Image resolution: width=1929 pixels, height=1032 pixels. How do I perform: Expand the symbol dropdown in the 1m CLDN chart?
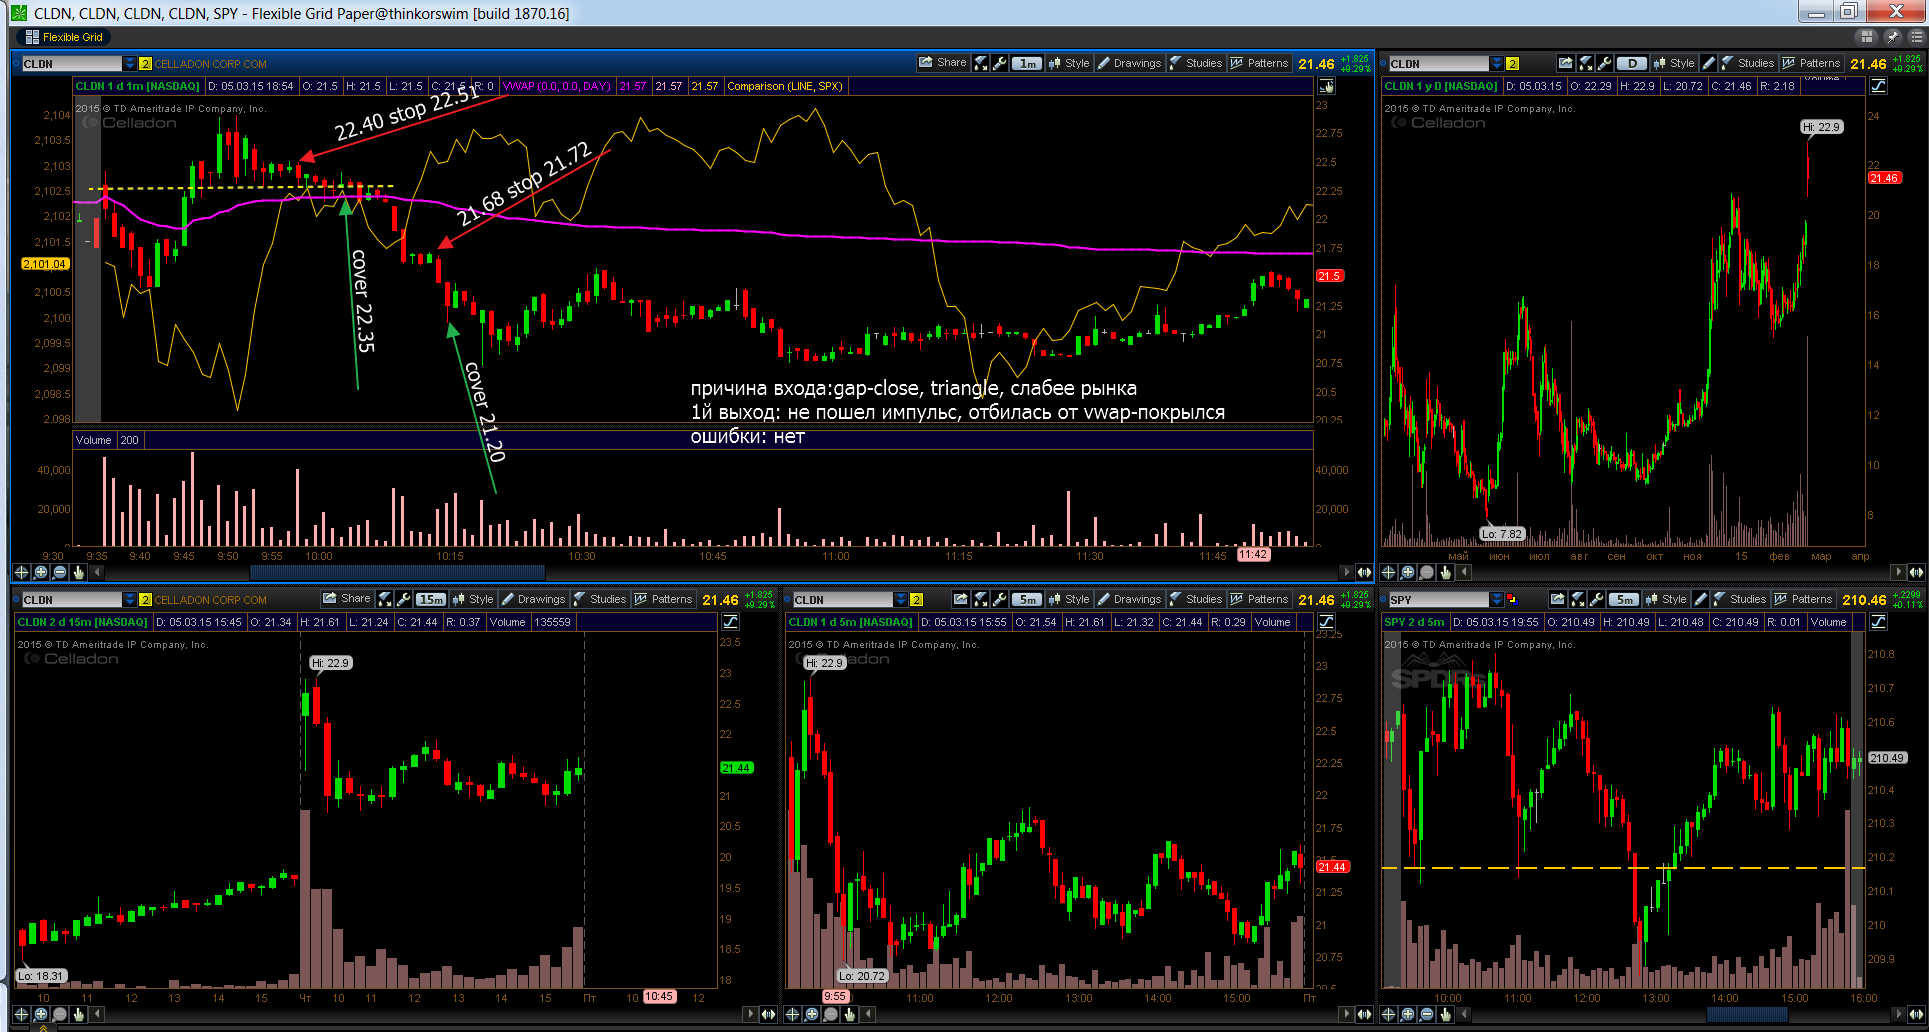(129, 64)
